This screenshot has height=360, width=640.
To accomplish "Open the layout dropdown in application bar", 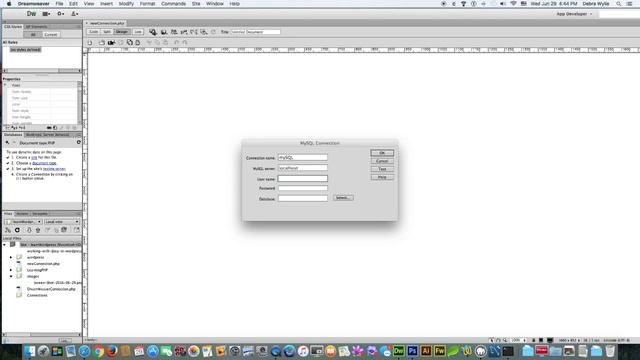I will (47, 14).
